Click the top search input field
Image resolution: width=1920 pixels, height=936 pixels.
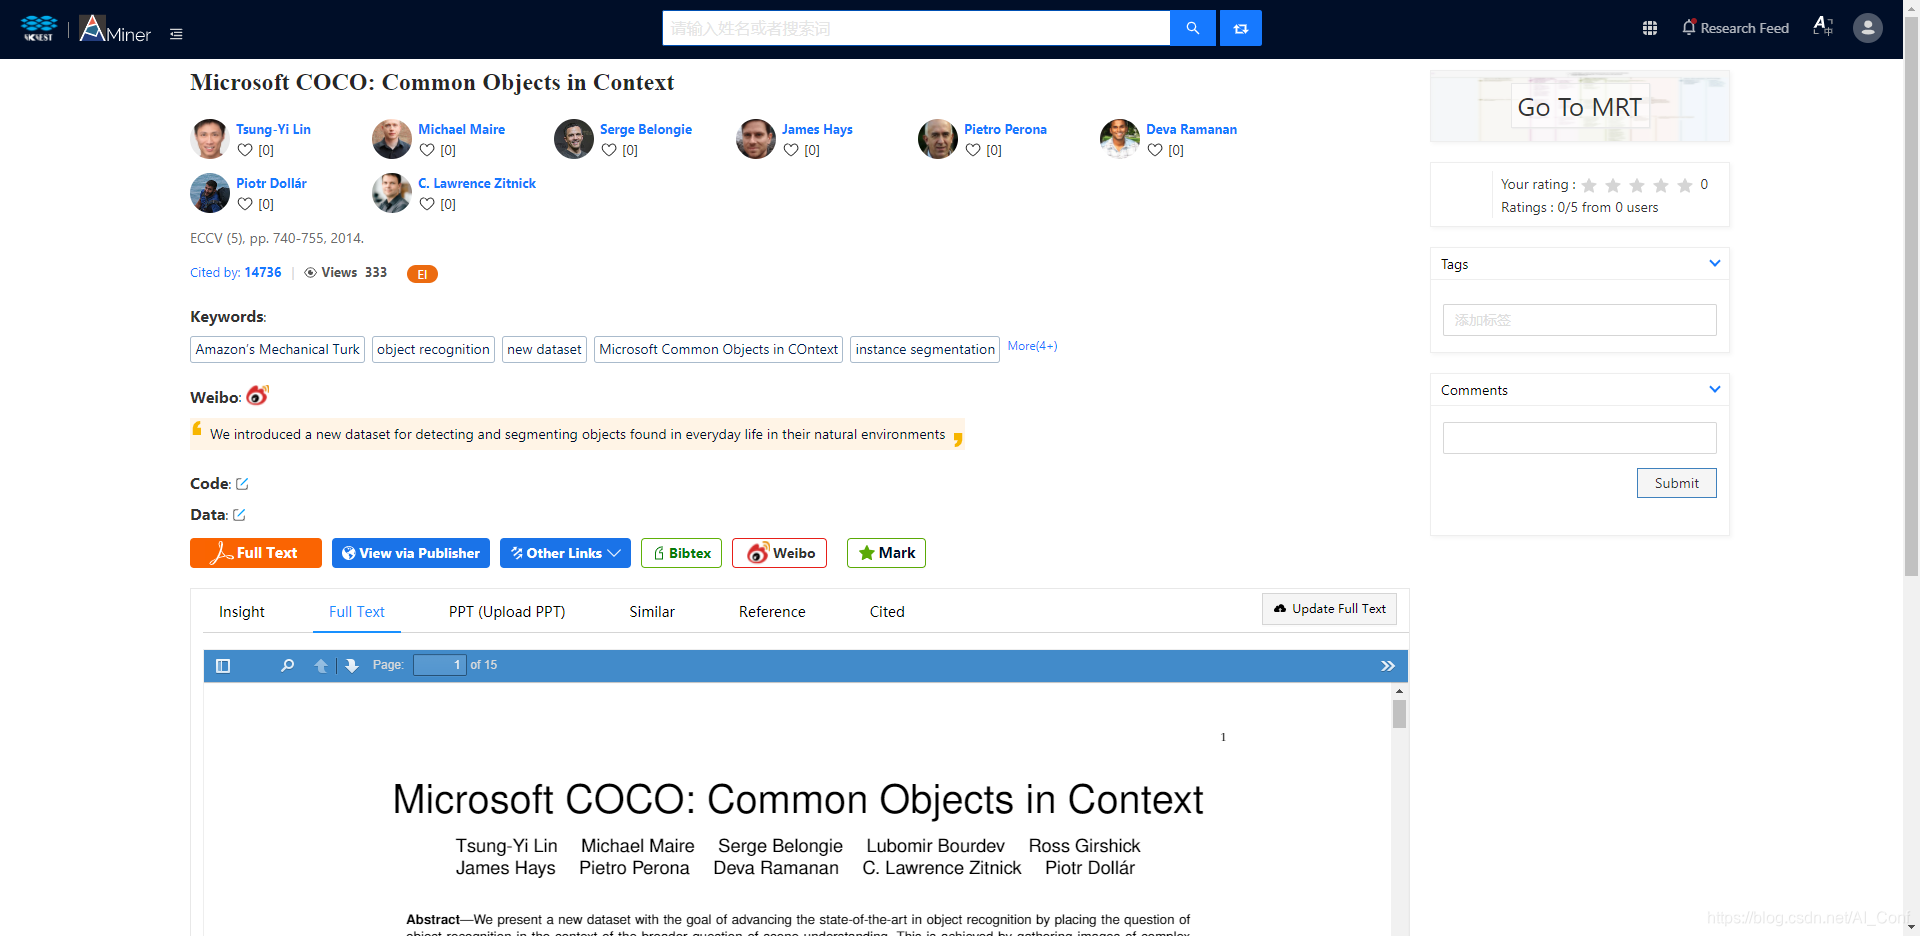click(x=916, y=28)
